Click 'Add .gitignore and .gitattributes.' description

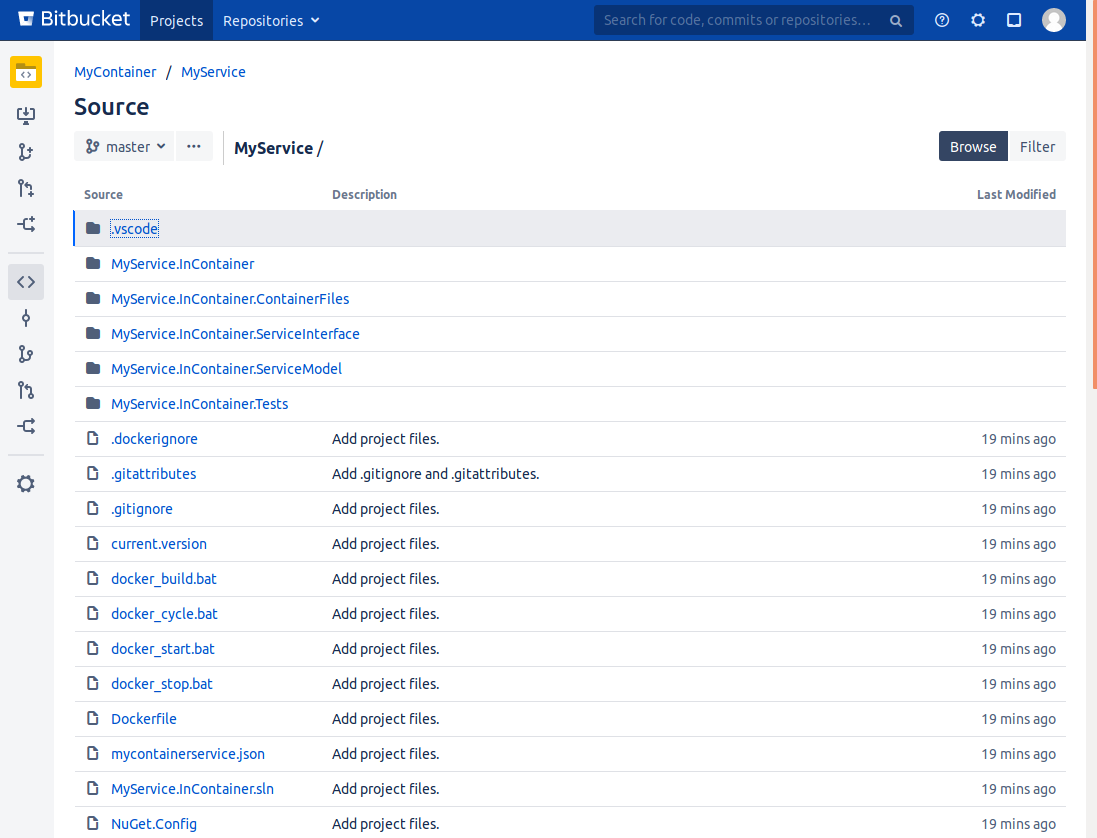click(435, 474)
